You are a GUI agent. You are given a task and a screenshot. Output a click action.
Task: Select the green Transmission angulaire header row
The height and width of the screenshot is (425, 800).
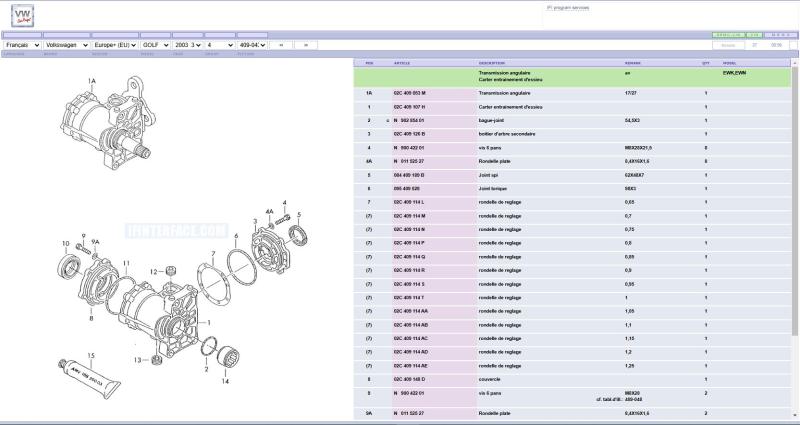(x=572, y=77)
